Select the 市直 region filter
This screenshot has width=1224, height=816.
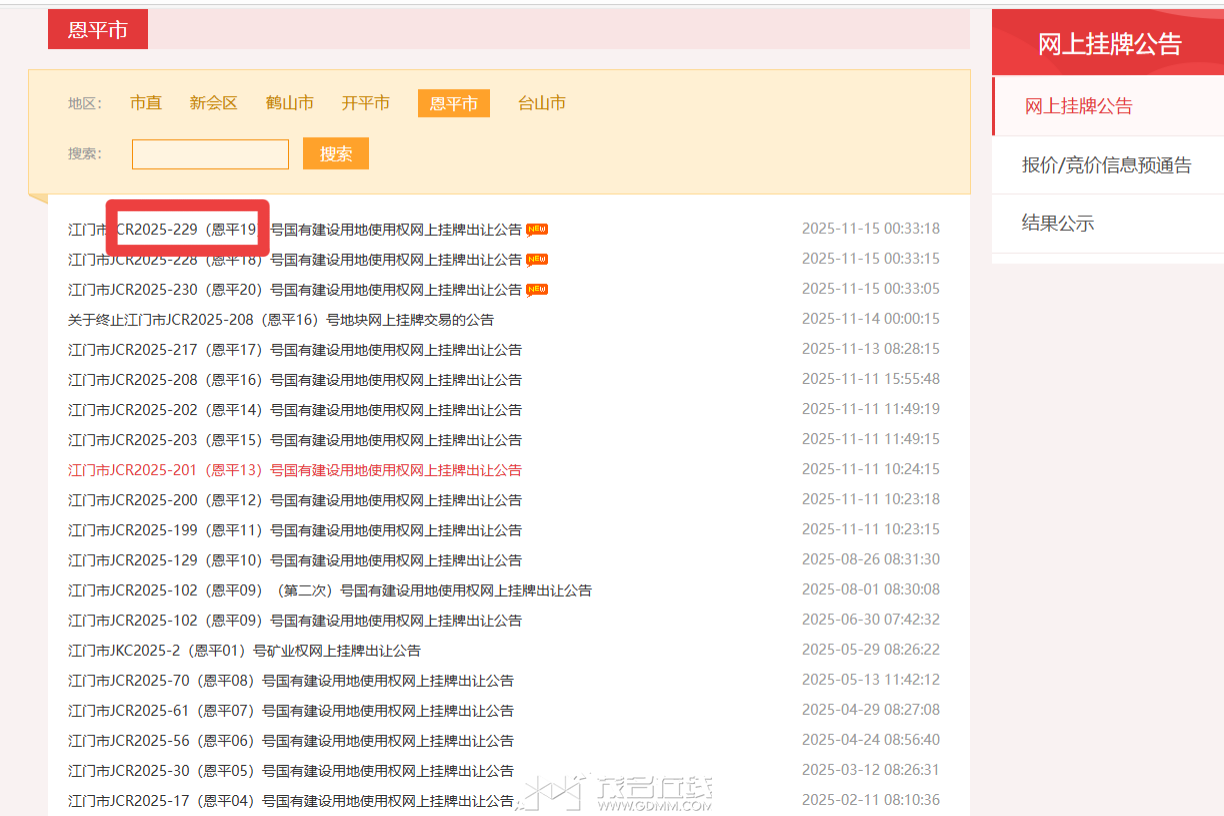point(146,102)
